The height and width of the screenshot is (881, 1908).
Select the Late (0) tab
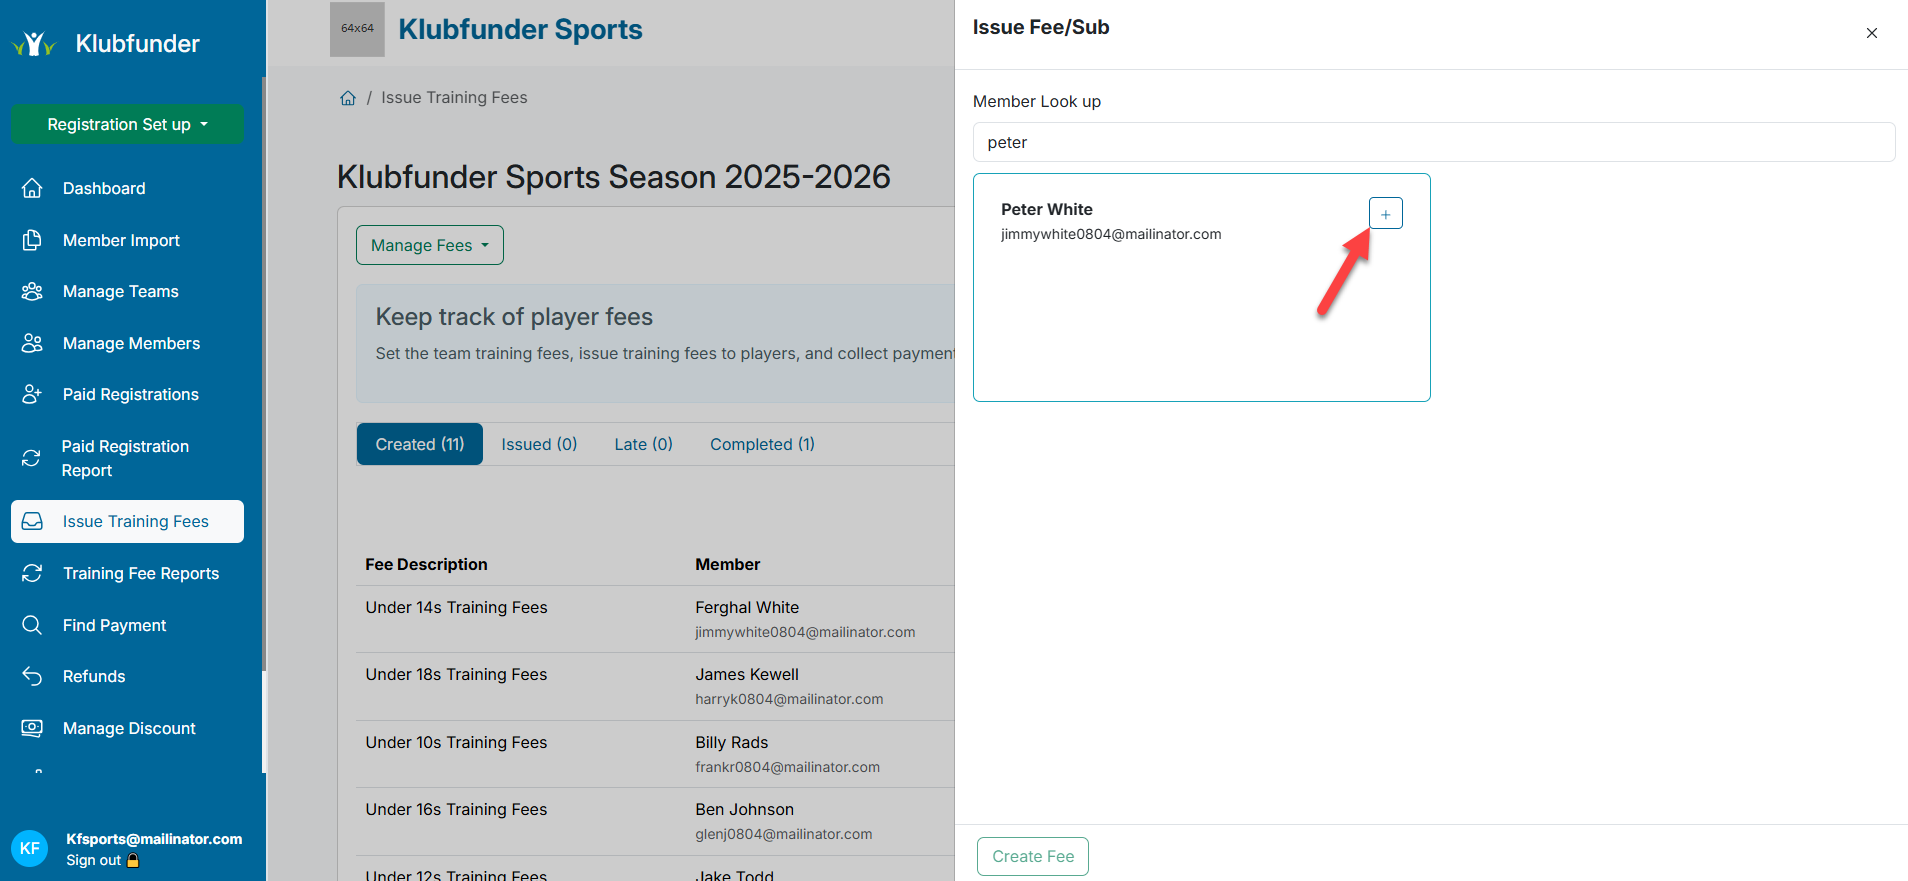click(643, 444)
